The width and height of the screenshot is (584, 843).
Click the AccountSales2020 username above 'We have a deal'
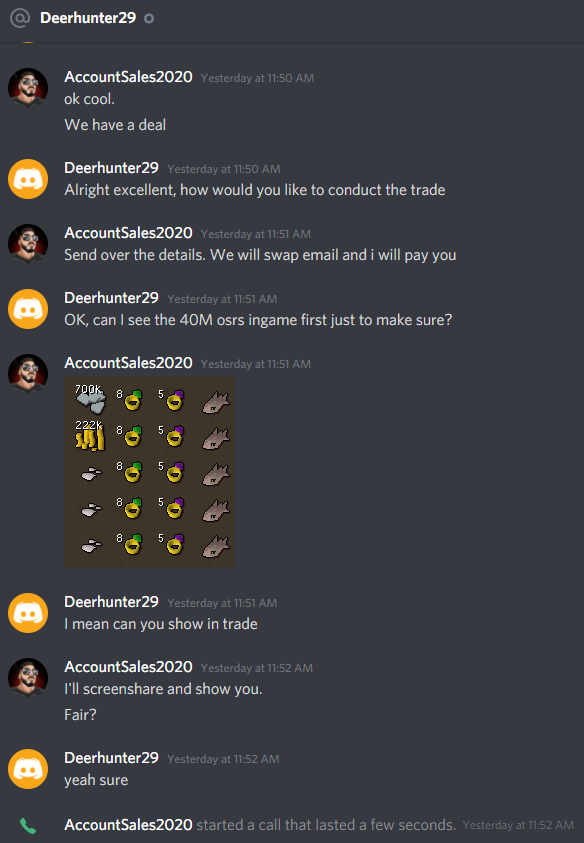coord(129,77)
